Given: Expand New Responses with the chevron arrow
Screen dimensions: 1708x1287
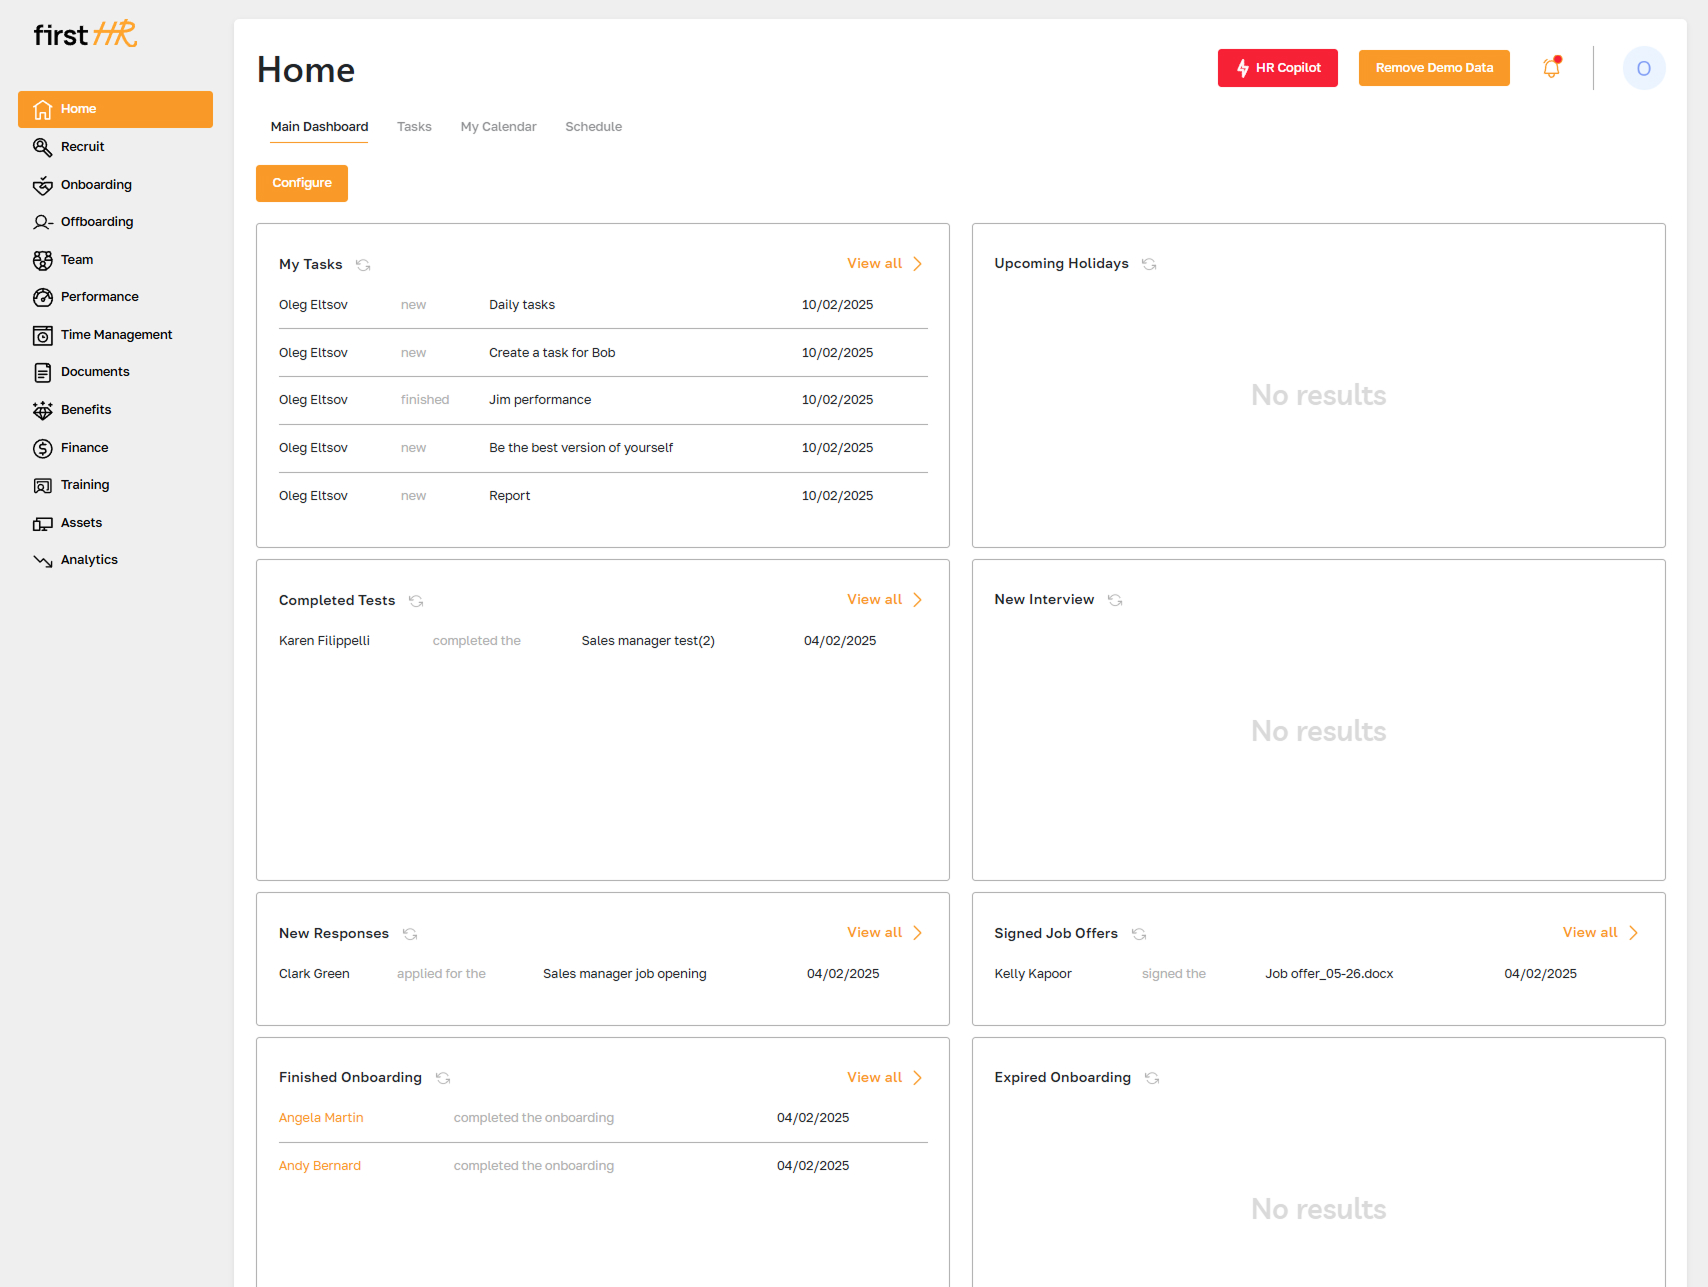Looking at the screenshot, I should 917,933.
